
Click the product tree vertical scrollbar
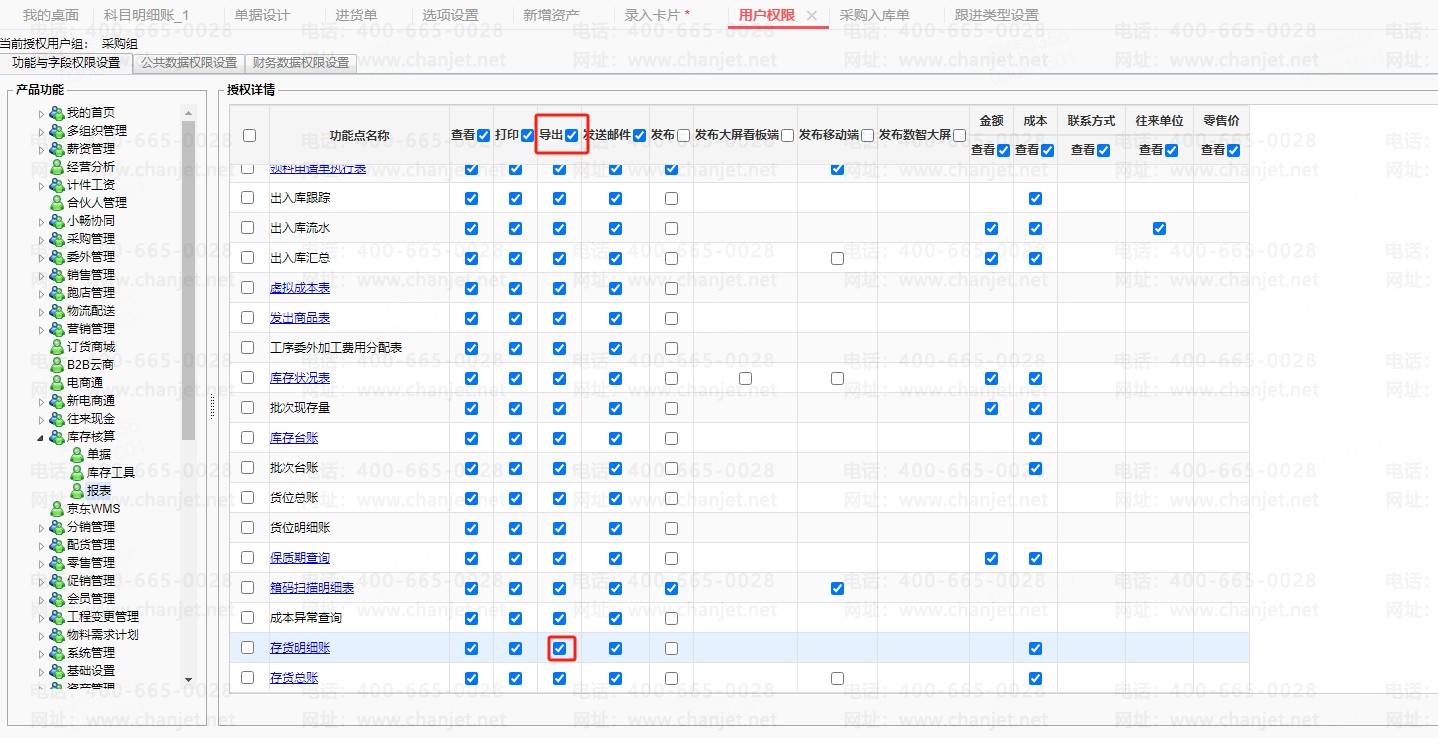[188, 280]
